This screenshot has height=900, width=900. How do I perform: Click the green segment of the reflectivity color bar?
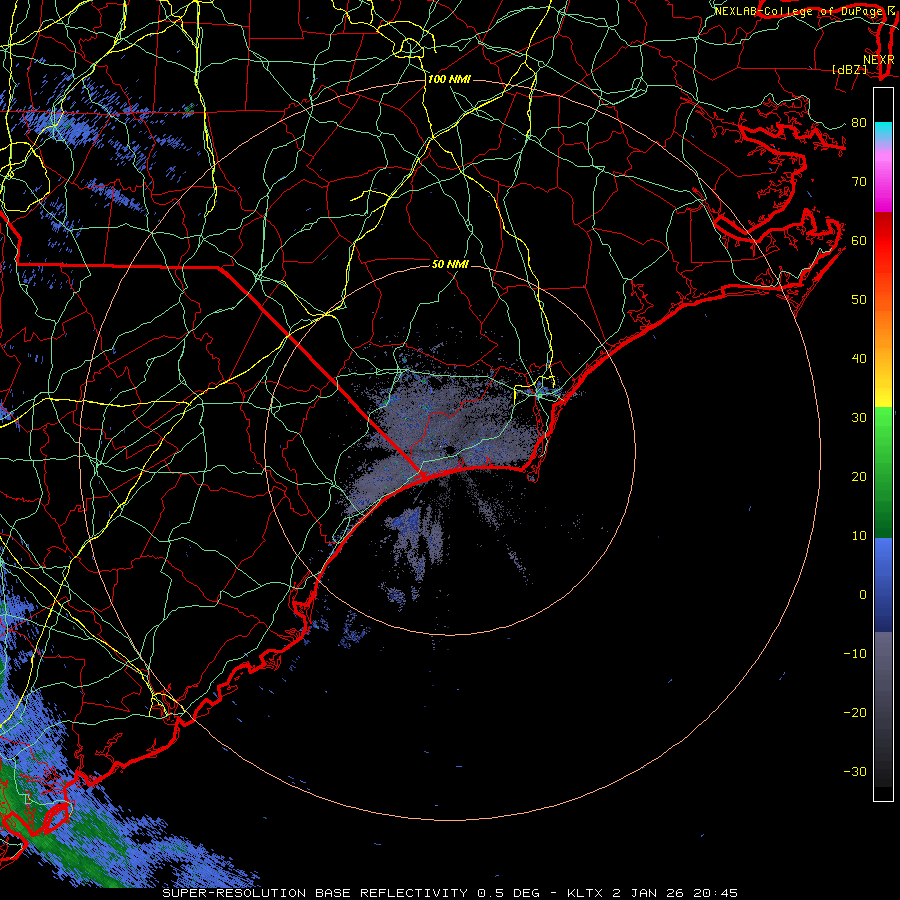[x=883, y=472]
